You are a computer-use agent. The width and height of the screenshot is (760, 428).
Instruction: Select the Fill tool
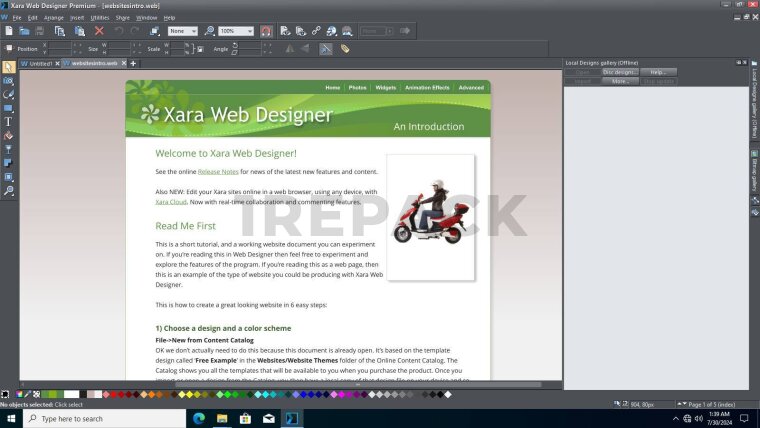coord(8,135)
